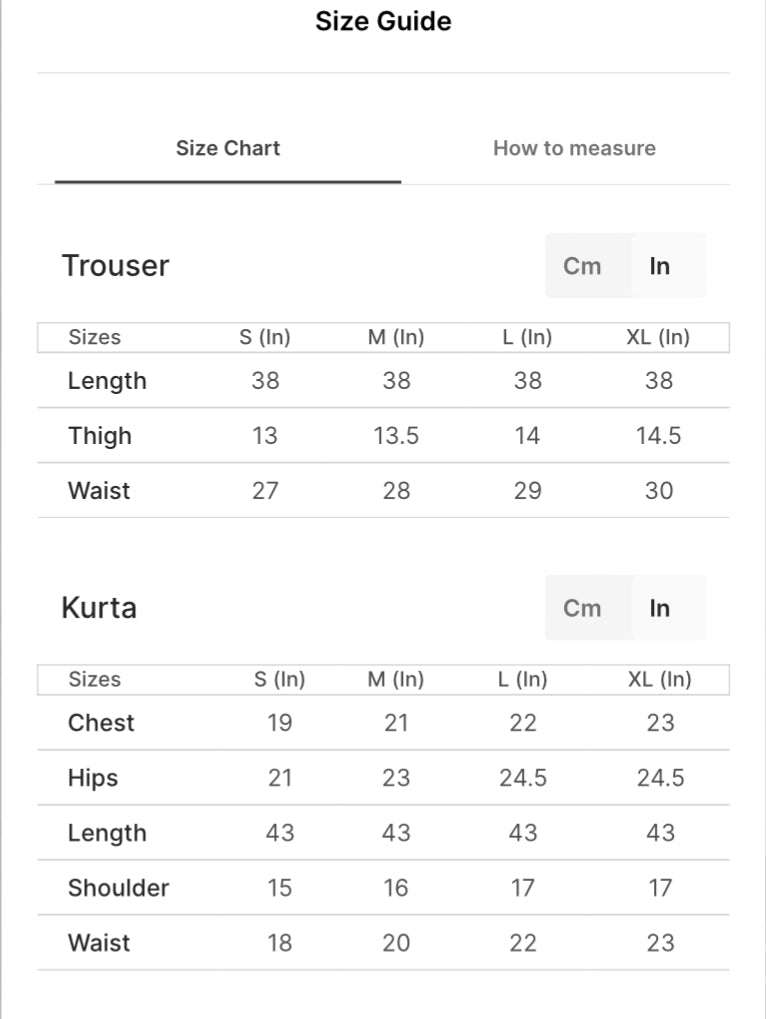This screenshot has width=766, height=1019.
Task: Click Trouser Waist row label
Action: [x=99, y=491]
